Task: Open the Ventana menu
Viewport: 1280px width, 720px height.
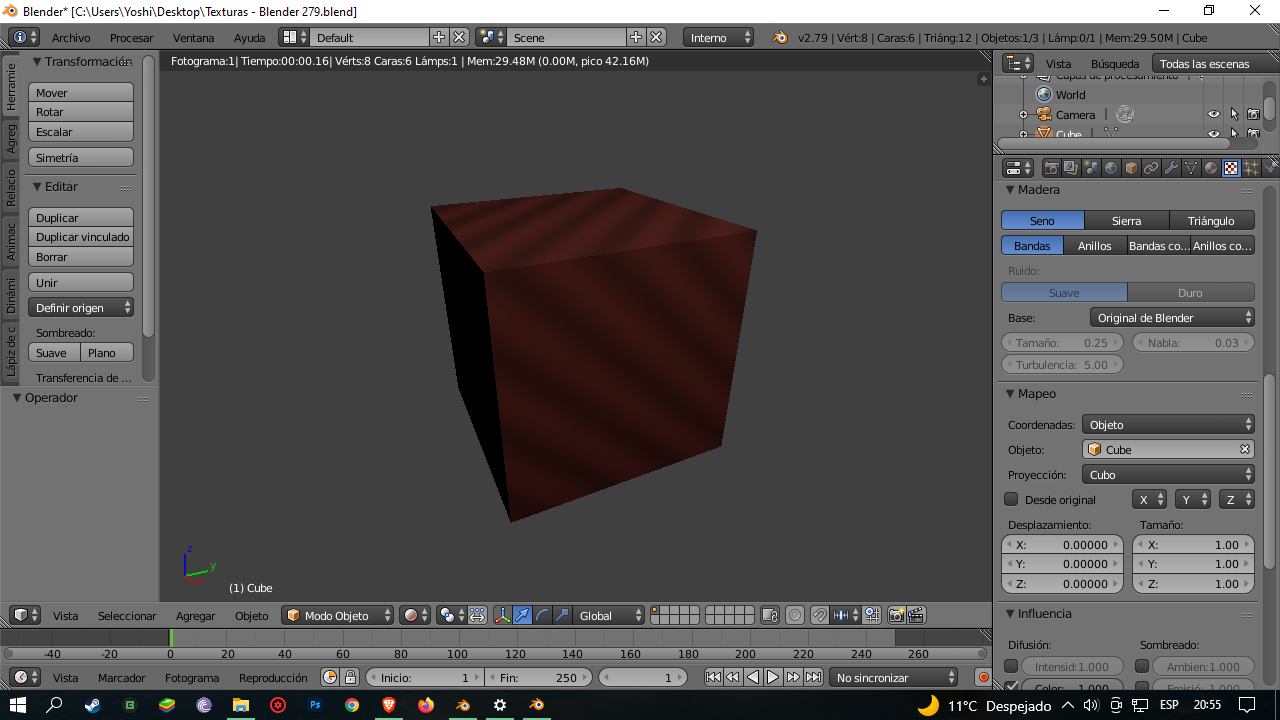Action: click(194, 38)
